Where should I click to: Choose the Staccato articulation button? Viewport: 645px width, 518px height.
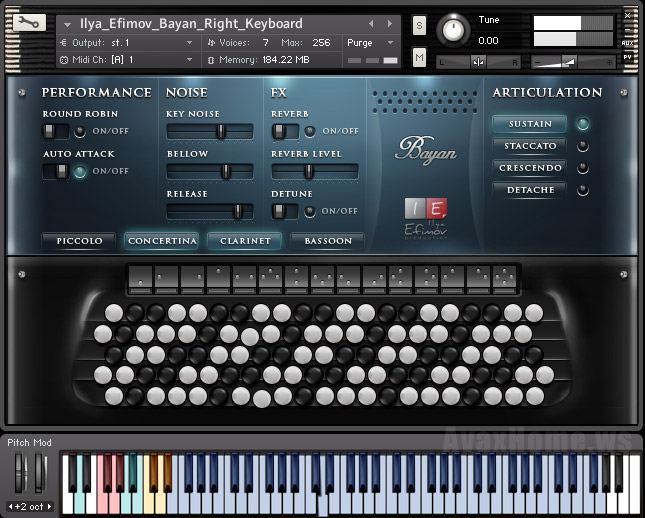coord(530,146)
